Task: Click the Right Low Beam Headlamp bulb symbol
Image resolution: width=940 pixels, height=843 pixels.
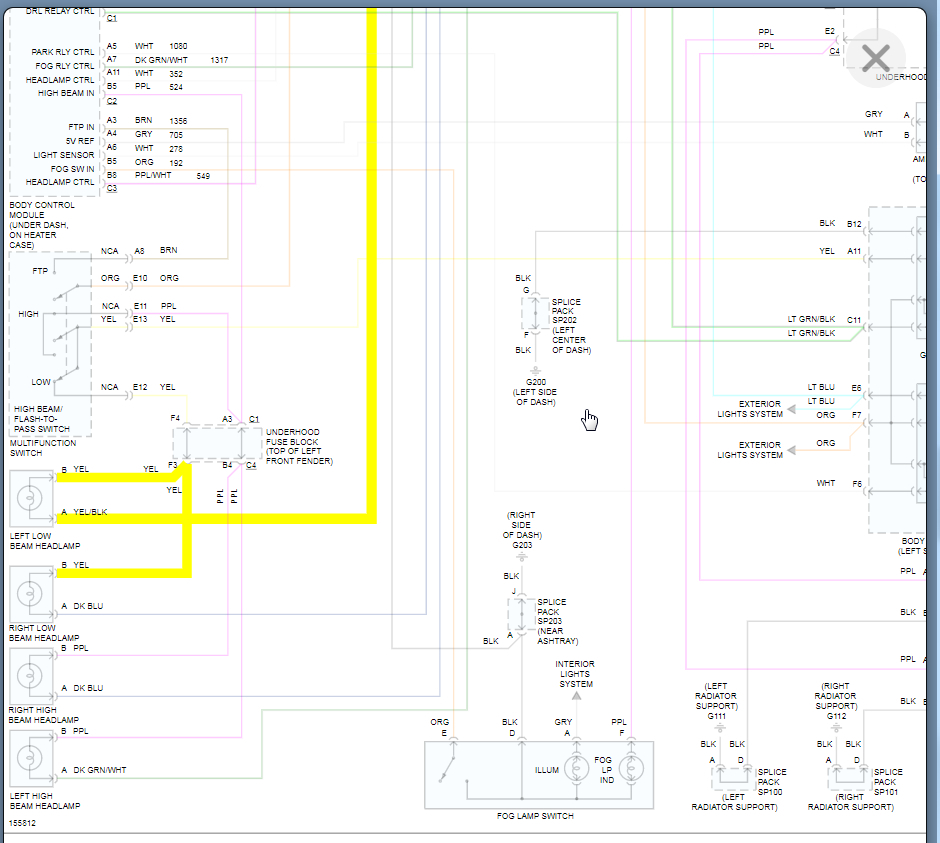Action: (30, 594)
